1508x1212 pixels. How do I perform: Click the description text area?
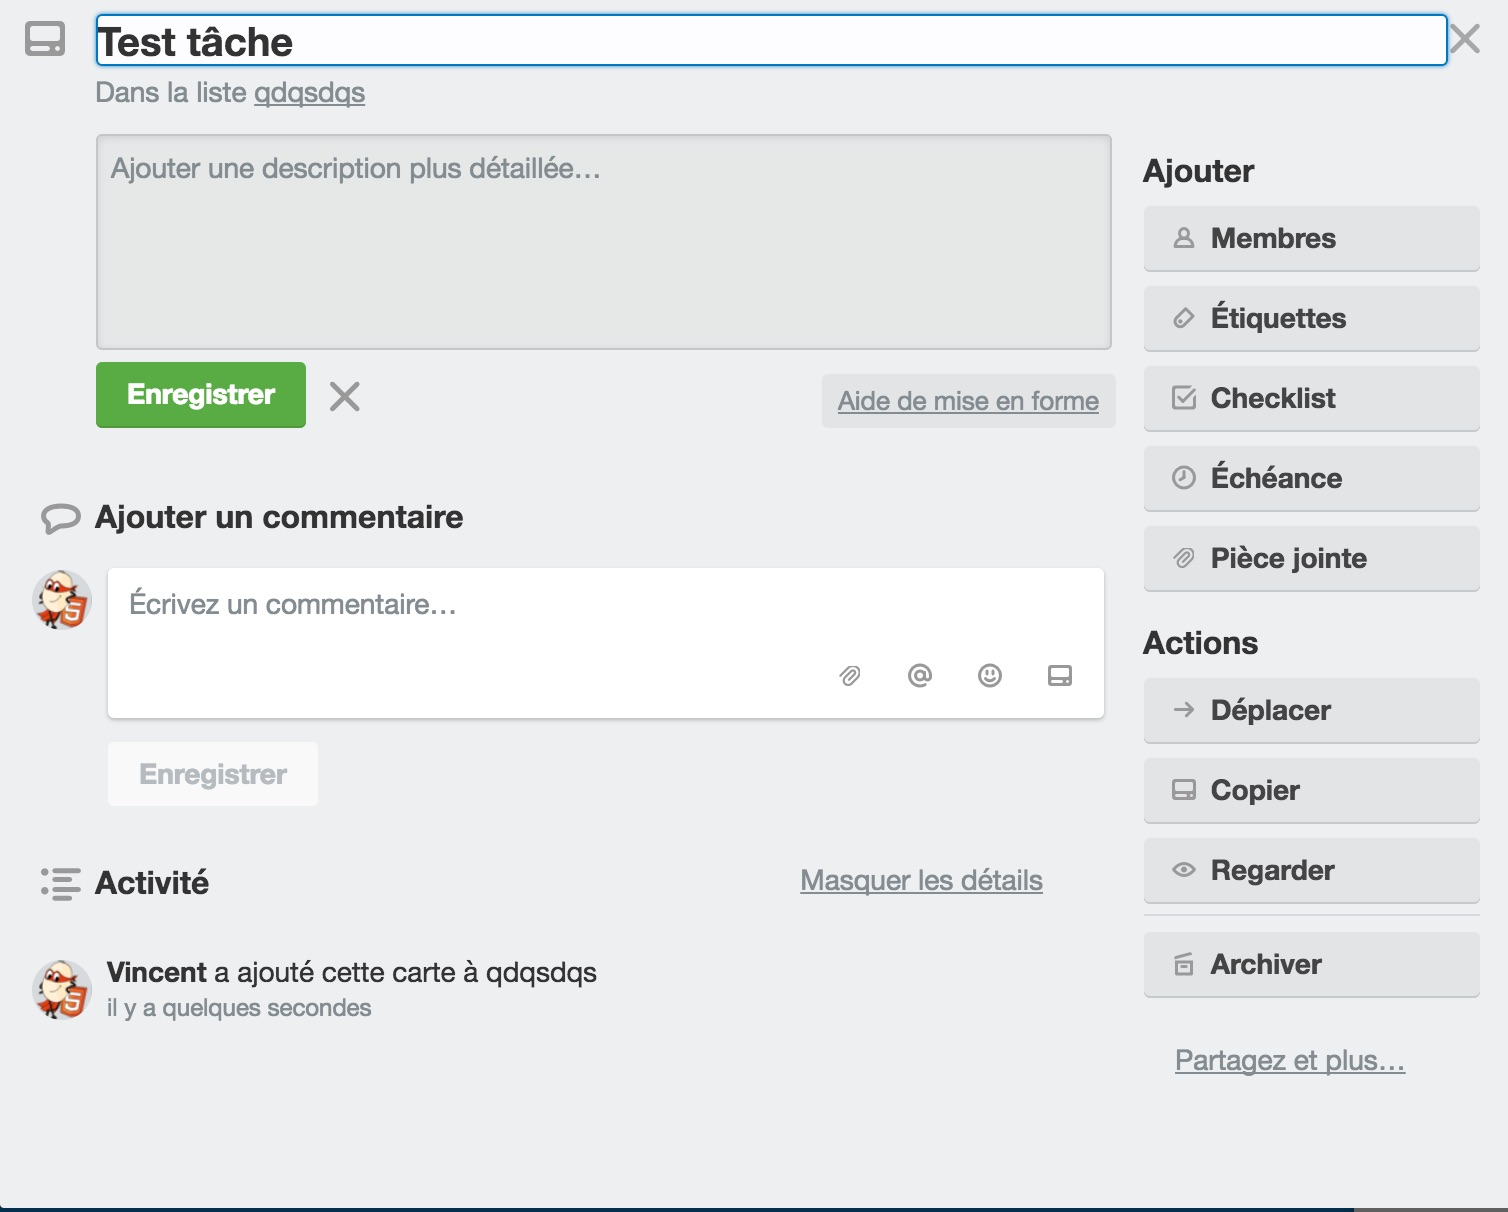pos(604,242)
